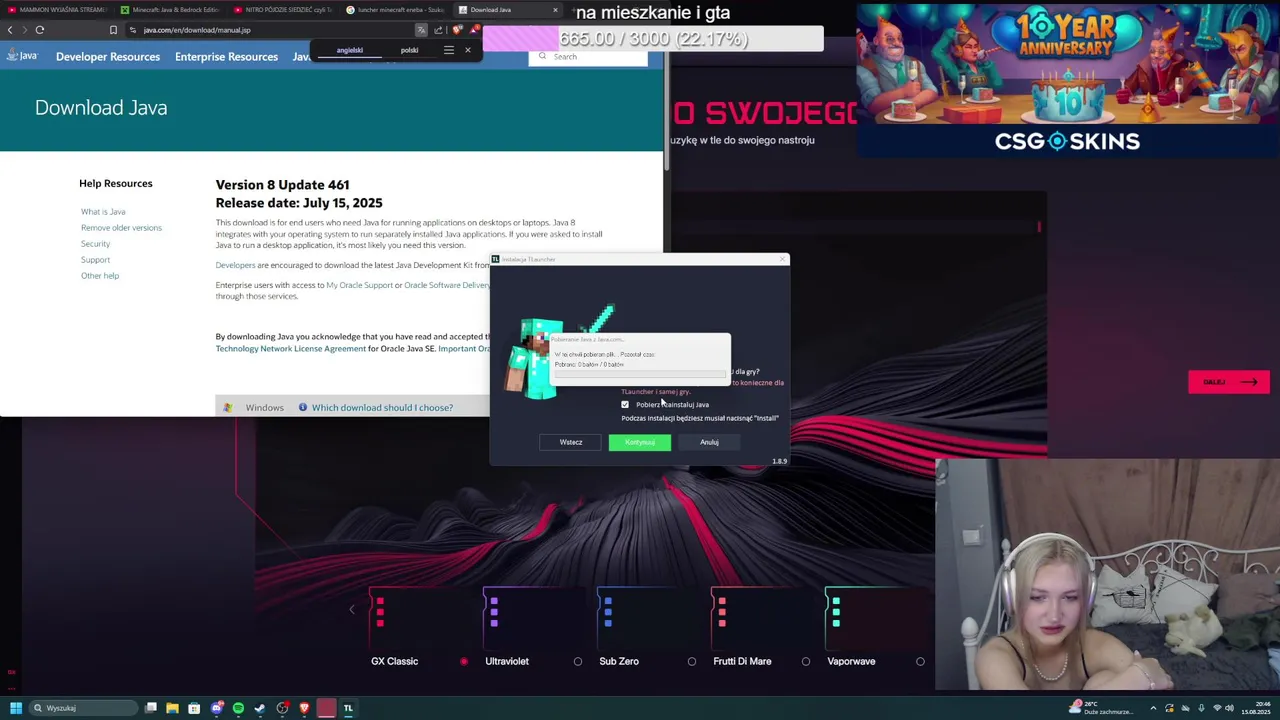This screenshot has height=720, width=1280.
Task: Open the Other help link
Action: point(100,276)
